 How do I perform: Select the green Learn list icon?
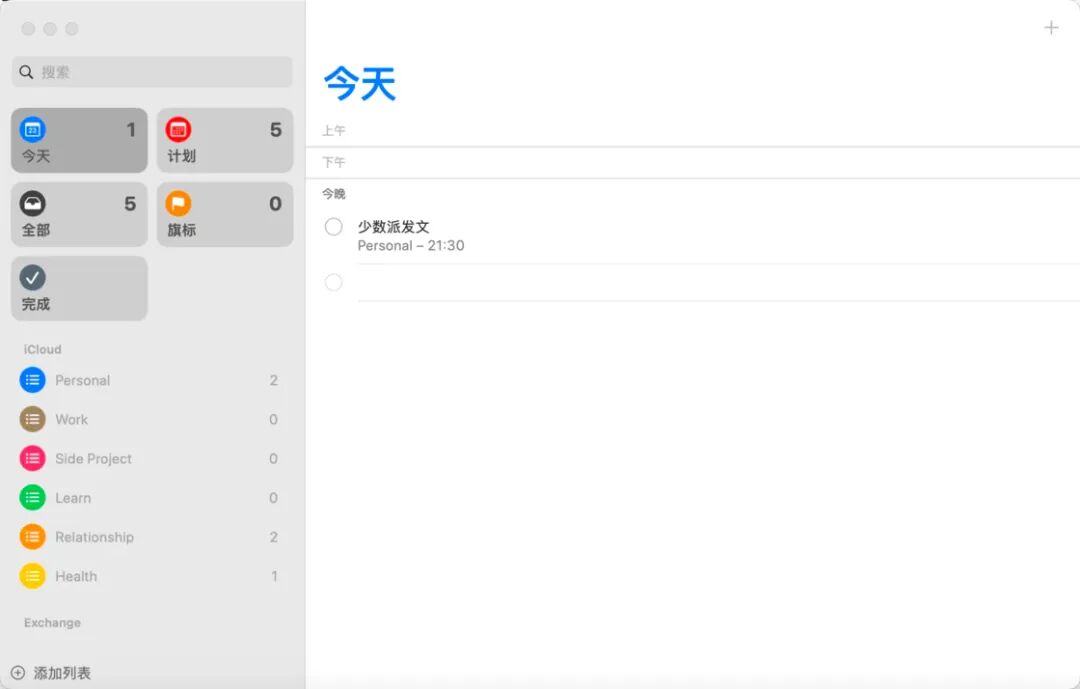tap(32, 498)
